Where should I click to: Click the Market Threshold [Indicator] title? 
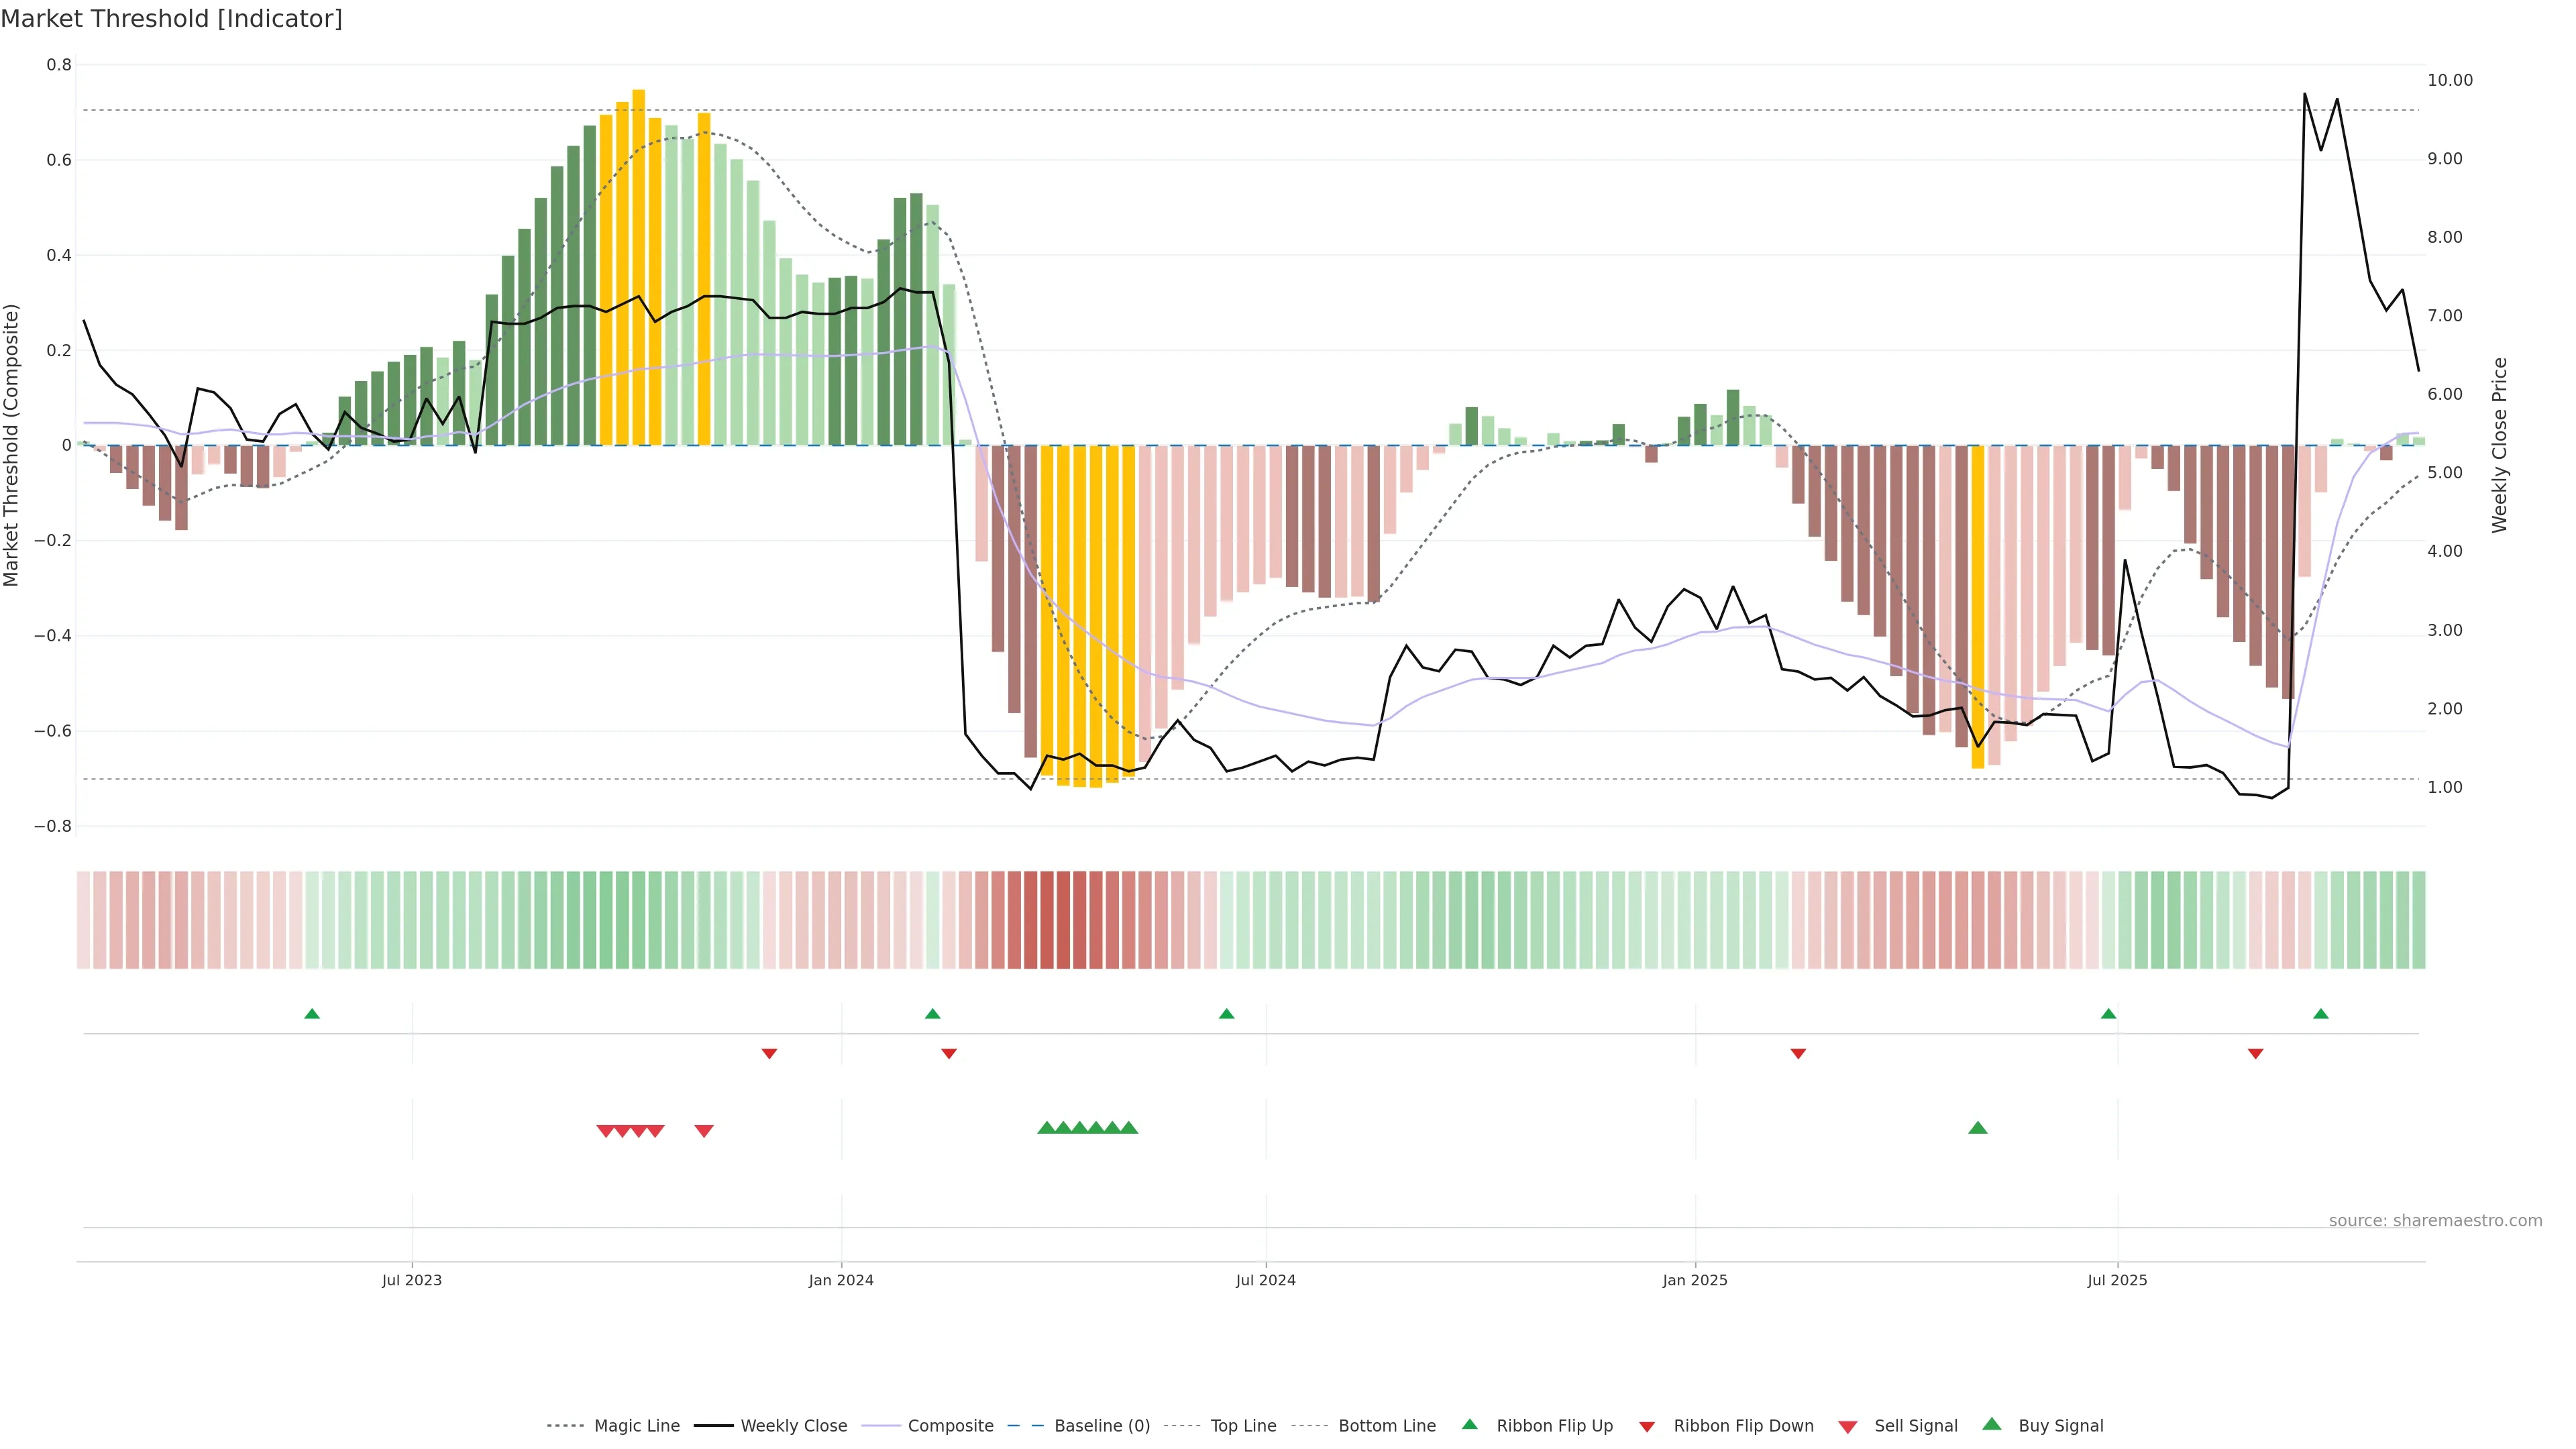tap(171, 19)
